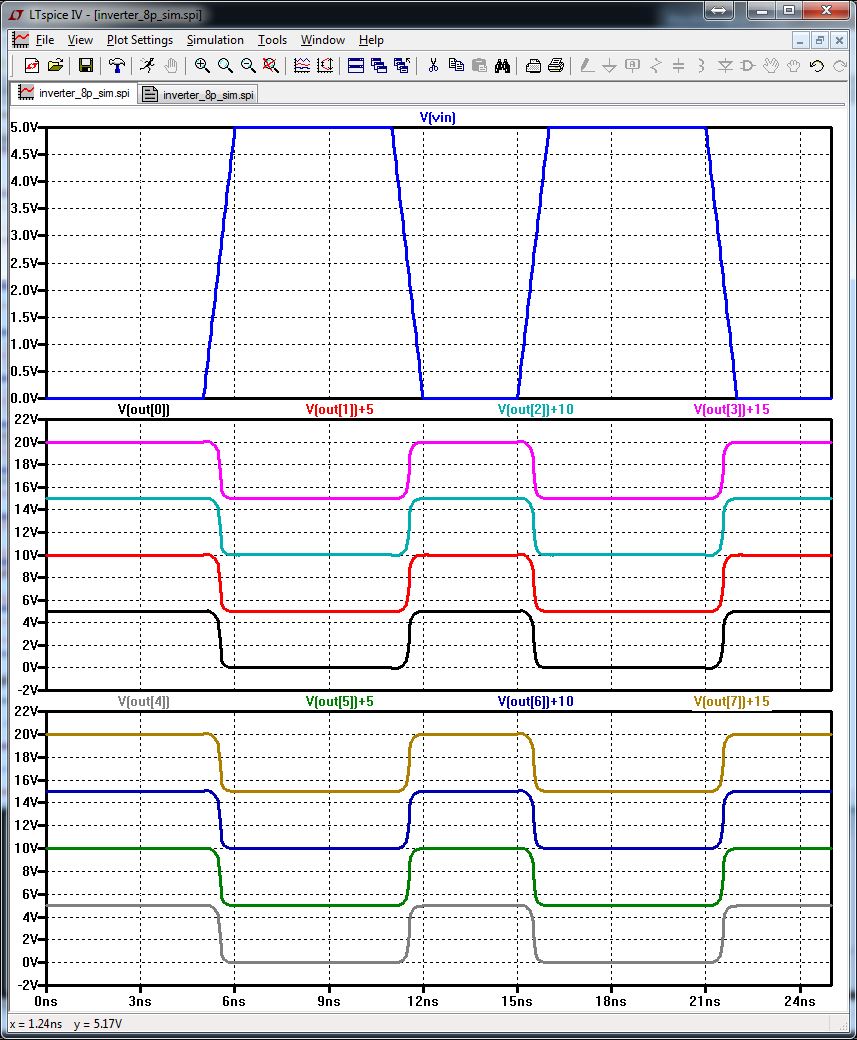Open the control panel hammer icon
Image resolution: width=857 pixels, height=1040 pixels.
click(x=116, y=66)
